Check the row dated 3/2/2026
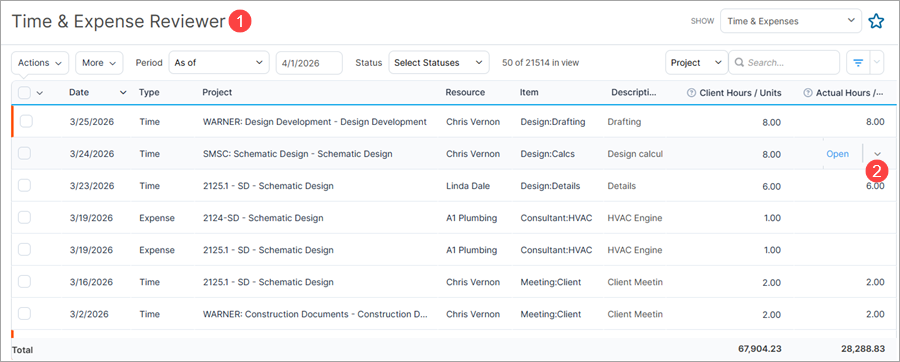The width and height of the screenshot is (900, 362). click(25, 314)
